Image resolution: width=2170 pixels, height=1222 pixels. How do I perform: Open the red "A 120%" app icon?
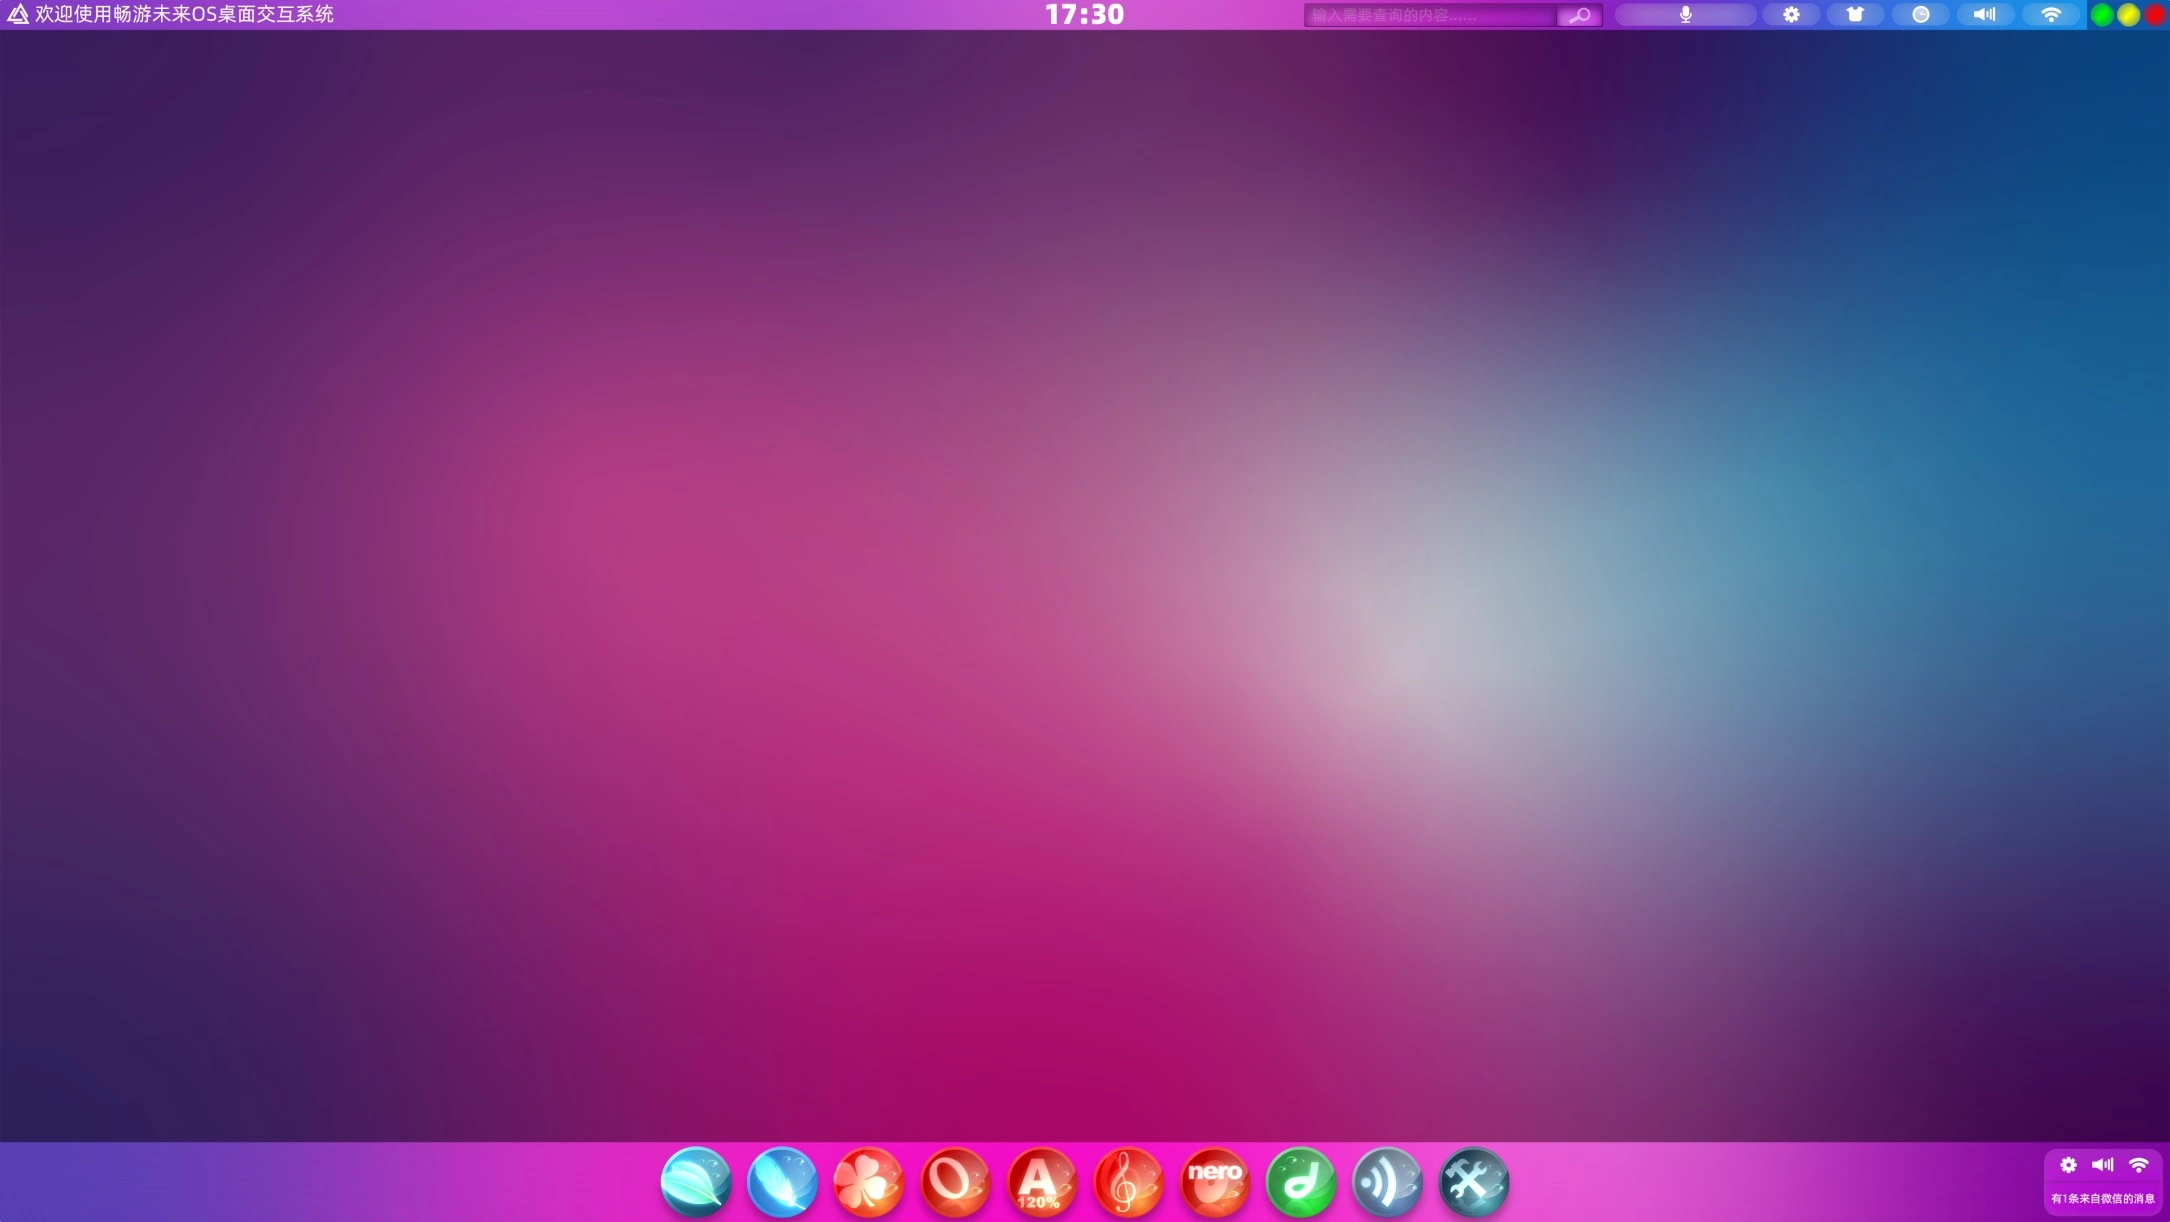click(x=1042, y=1182)
